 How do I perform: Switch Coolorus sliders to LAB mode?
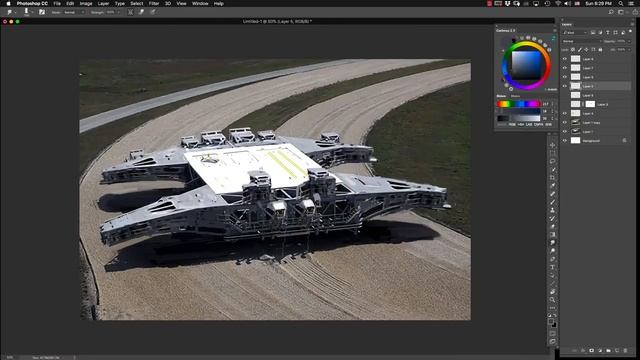(529, 124)
